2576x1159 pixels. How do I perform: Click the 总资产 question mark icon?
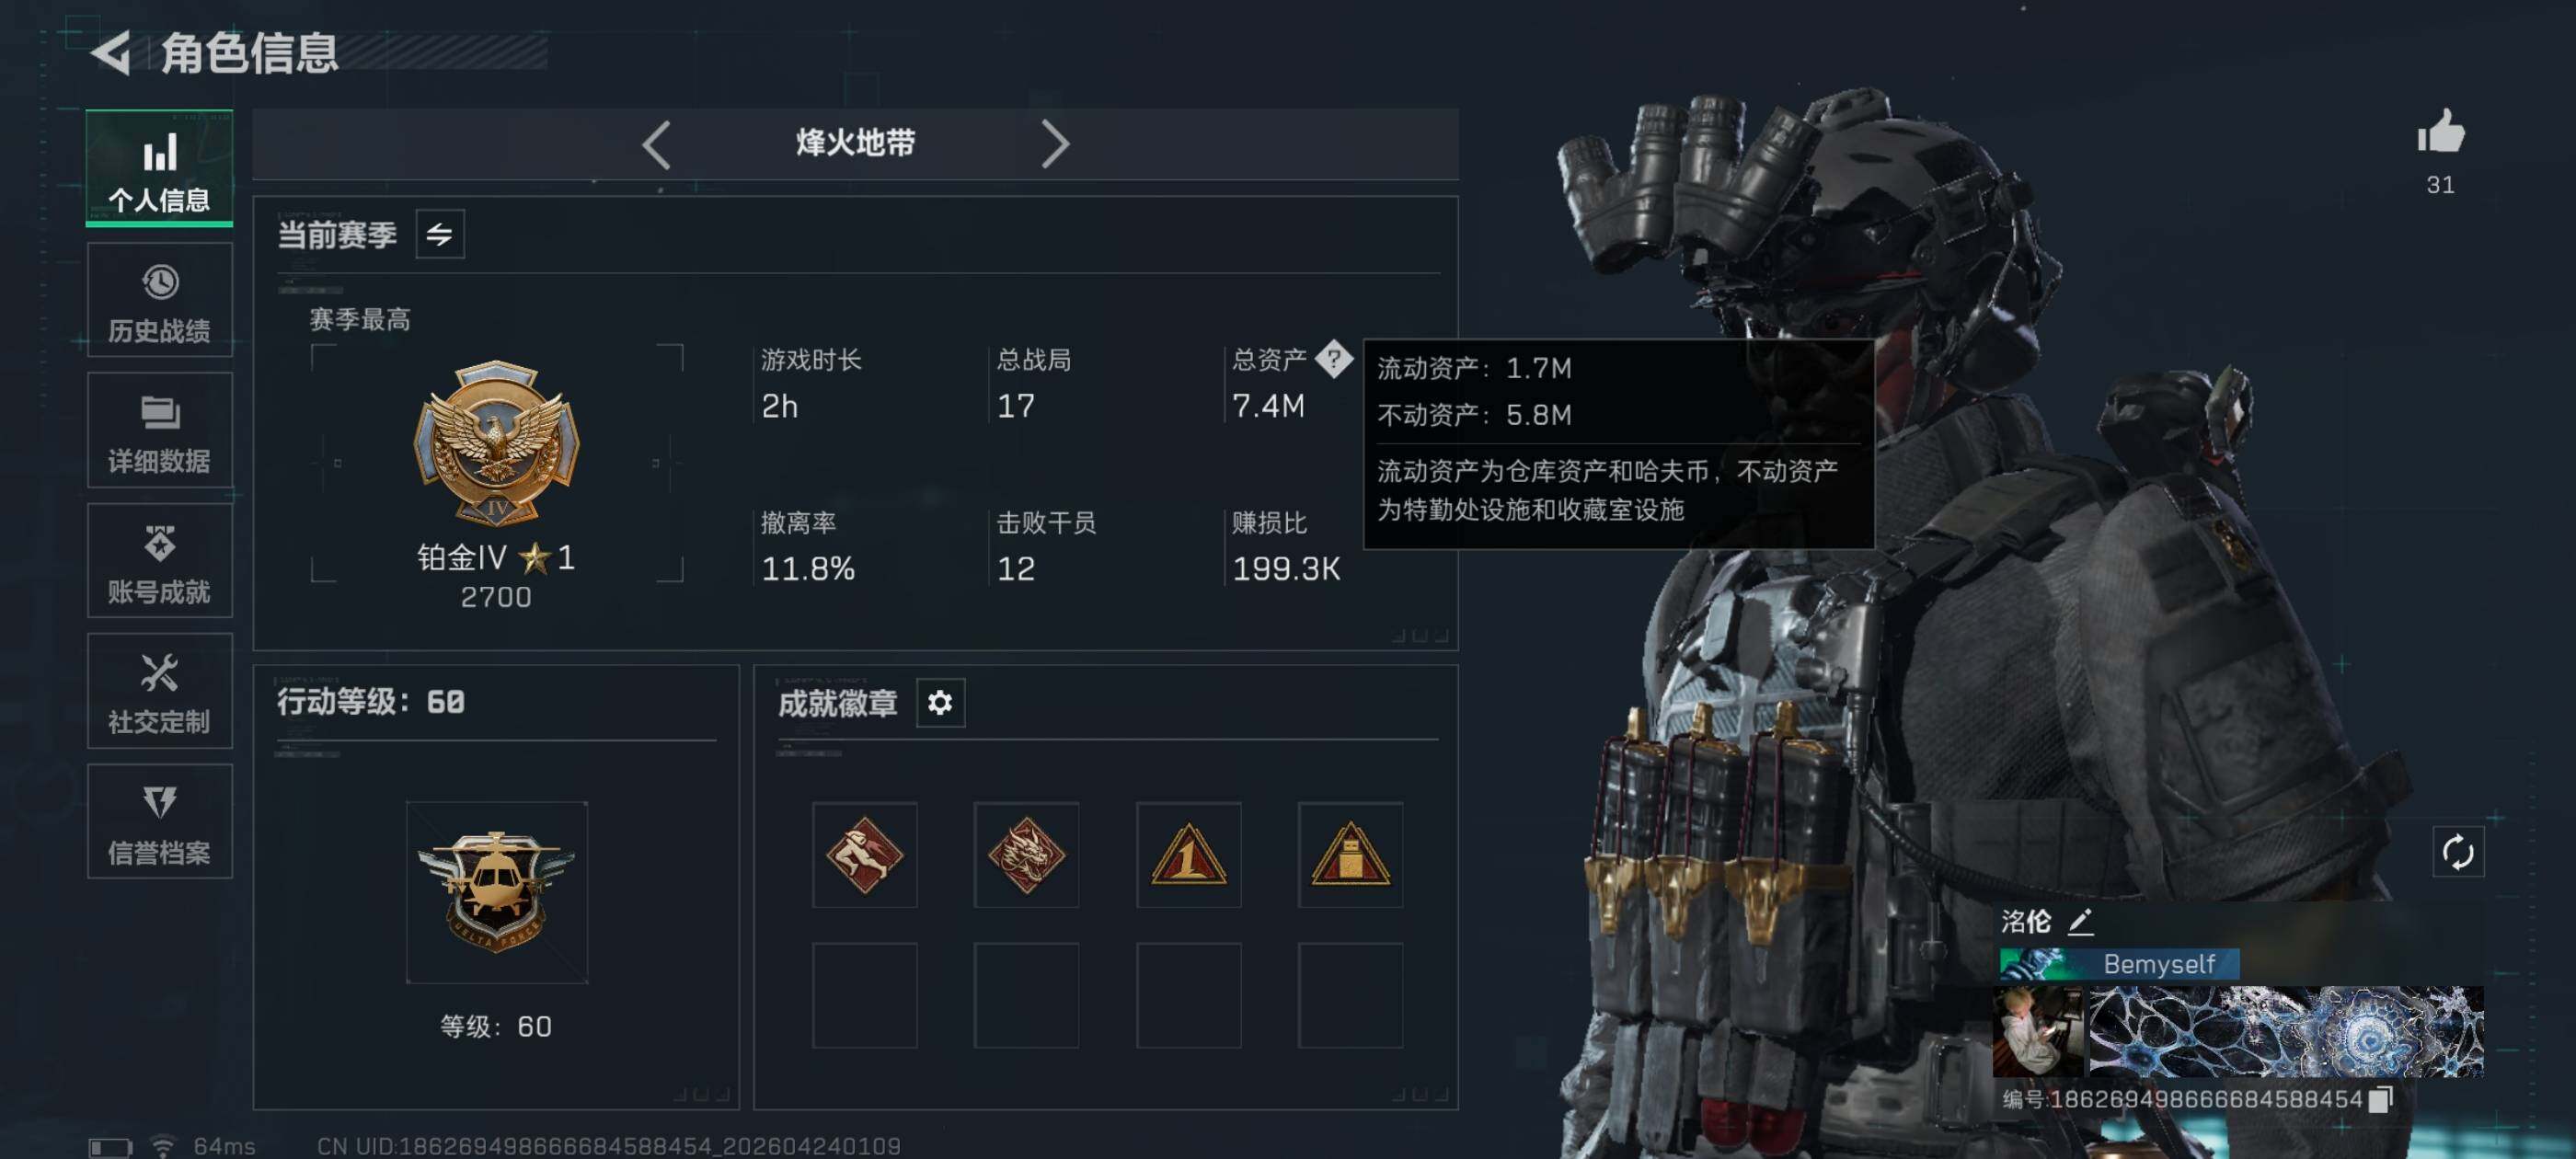pyautogui.click(x=1333, y=359)
